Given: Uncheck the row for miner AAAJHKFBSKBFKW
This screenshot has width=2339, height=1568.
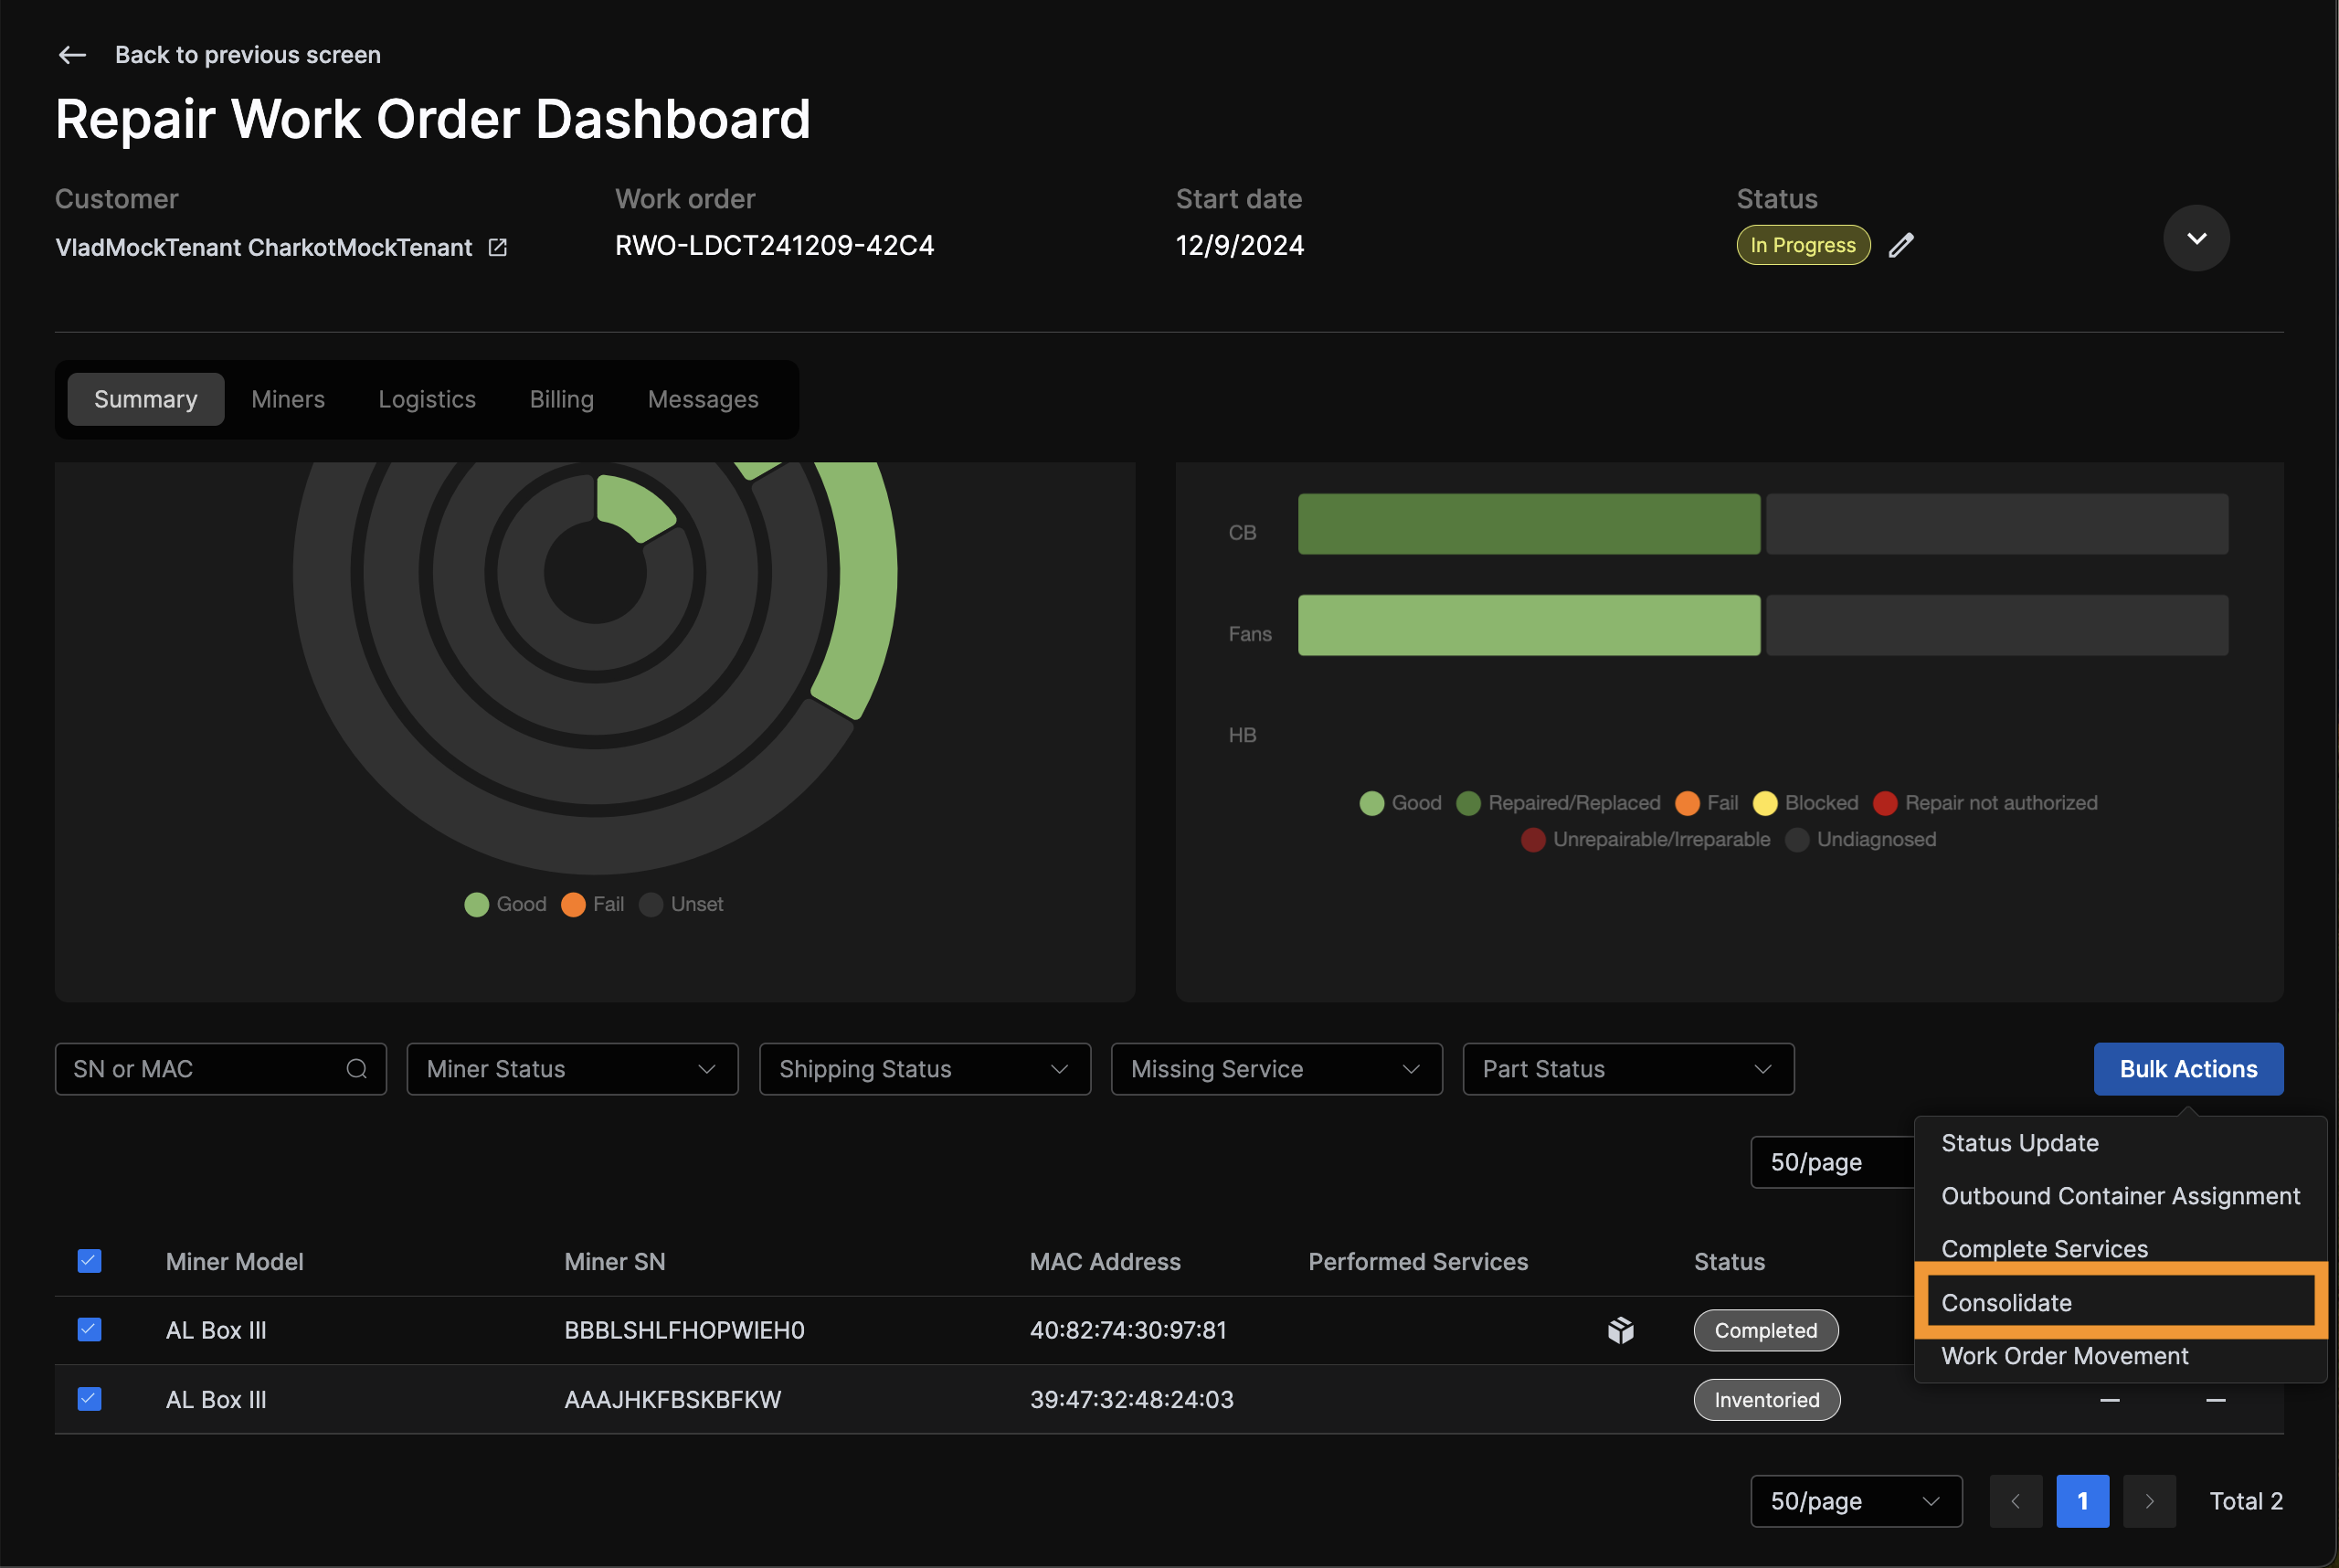Looking at the screenshot, I should coord(89,1399).
